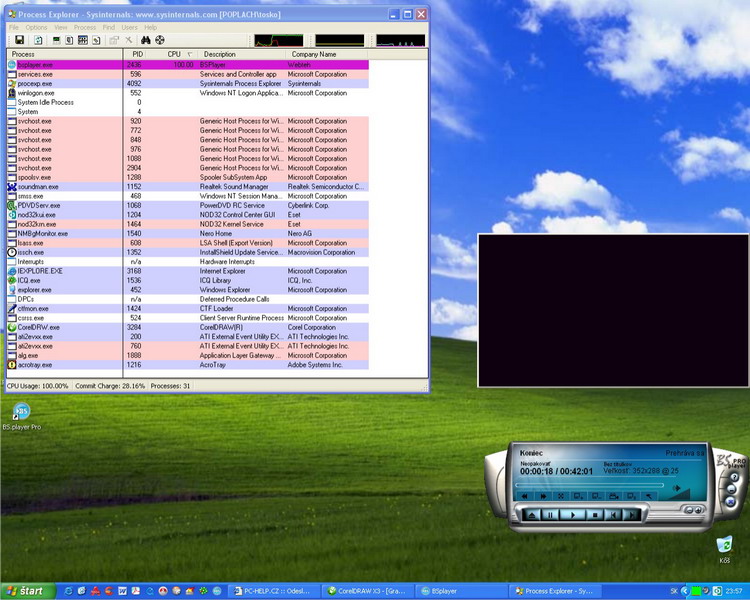Image resolution: width=750 pixels, height=600 pixels.
Task: Open BS.player Pro desktop shortcut icon
Action: [20, 412]
